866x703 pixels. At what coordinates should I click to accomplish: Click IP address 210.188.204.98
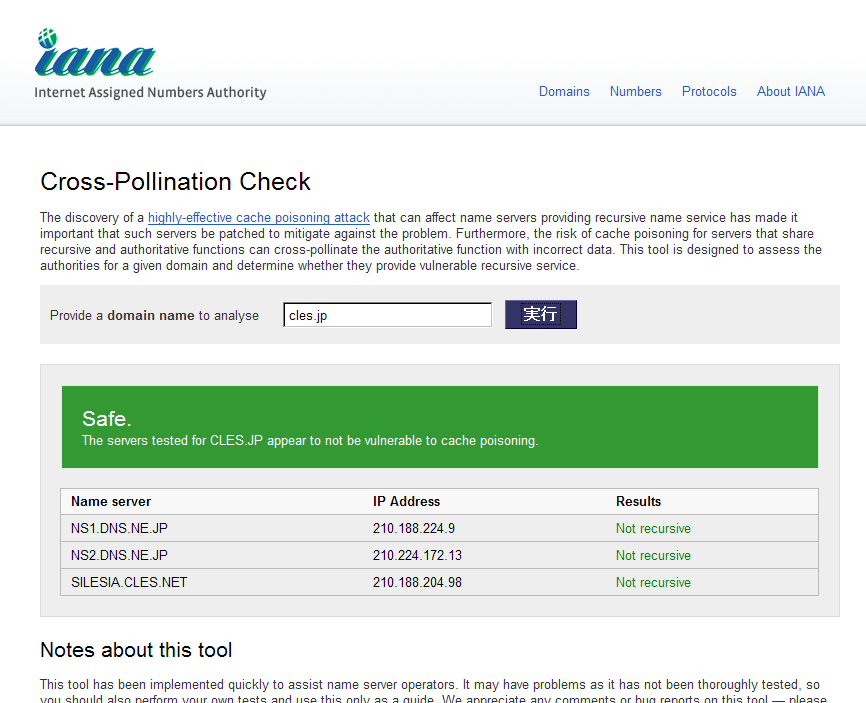(417, 582)
